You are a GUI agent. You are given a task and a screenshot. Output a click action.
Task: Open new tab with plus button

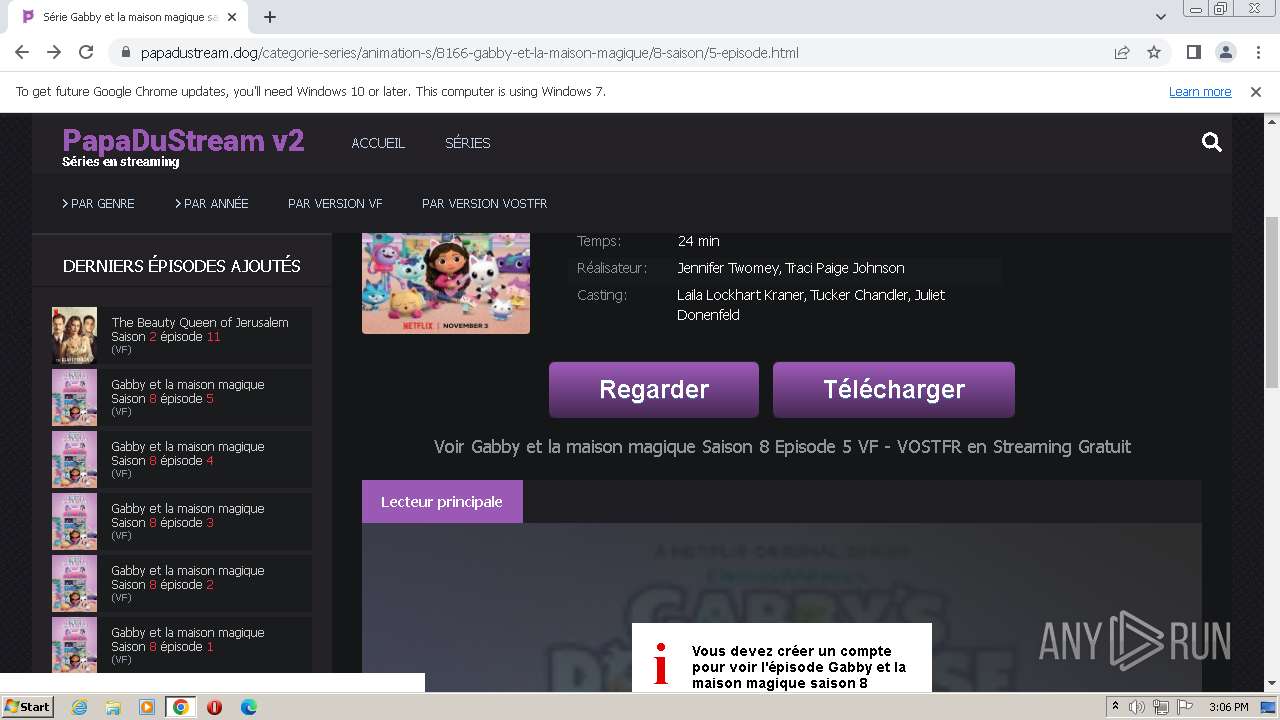270,17
